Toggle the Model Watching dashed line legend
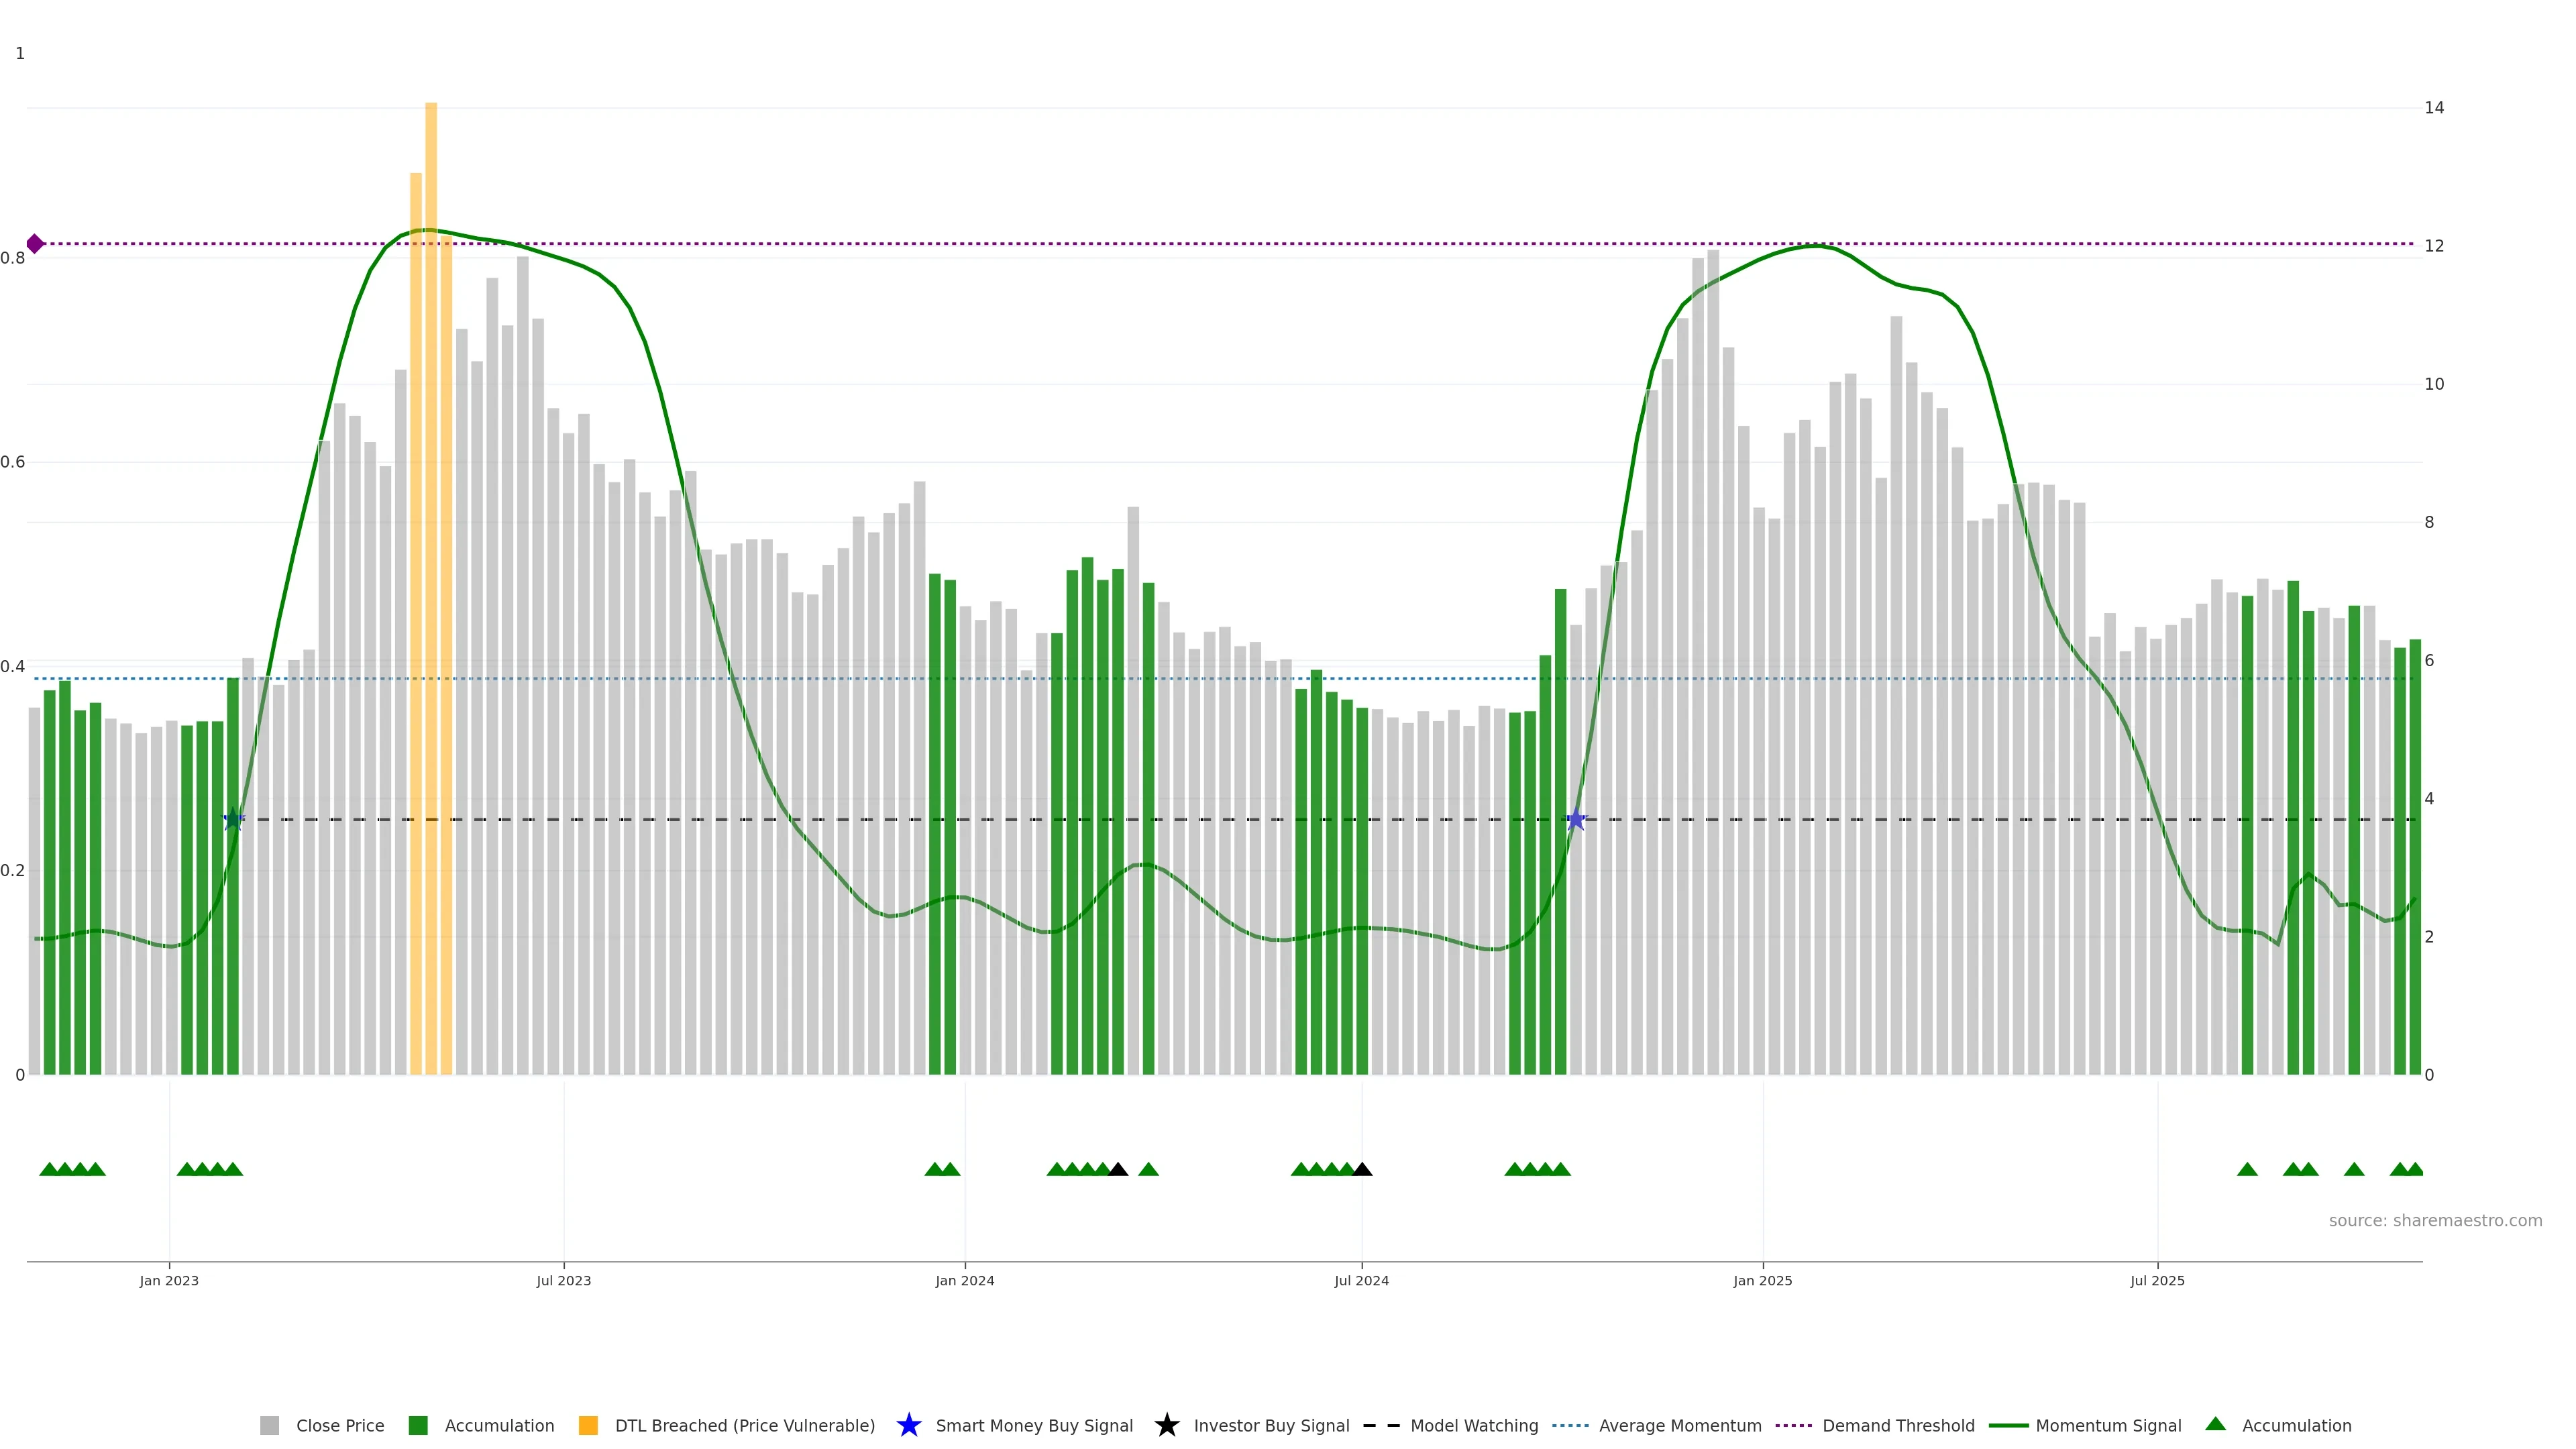2576x1449 pixels. click(x=1381, y=1425)
